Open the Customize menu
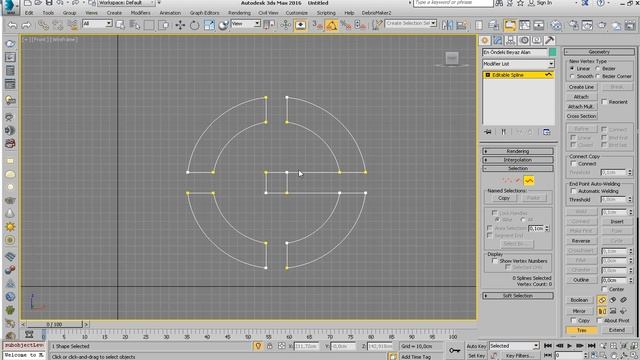The height and width of the screenshot is (360, 640). 297,13
